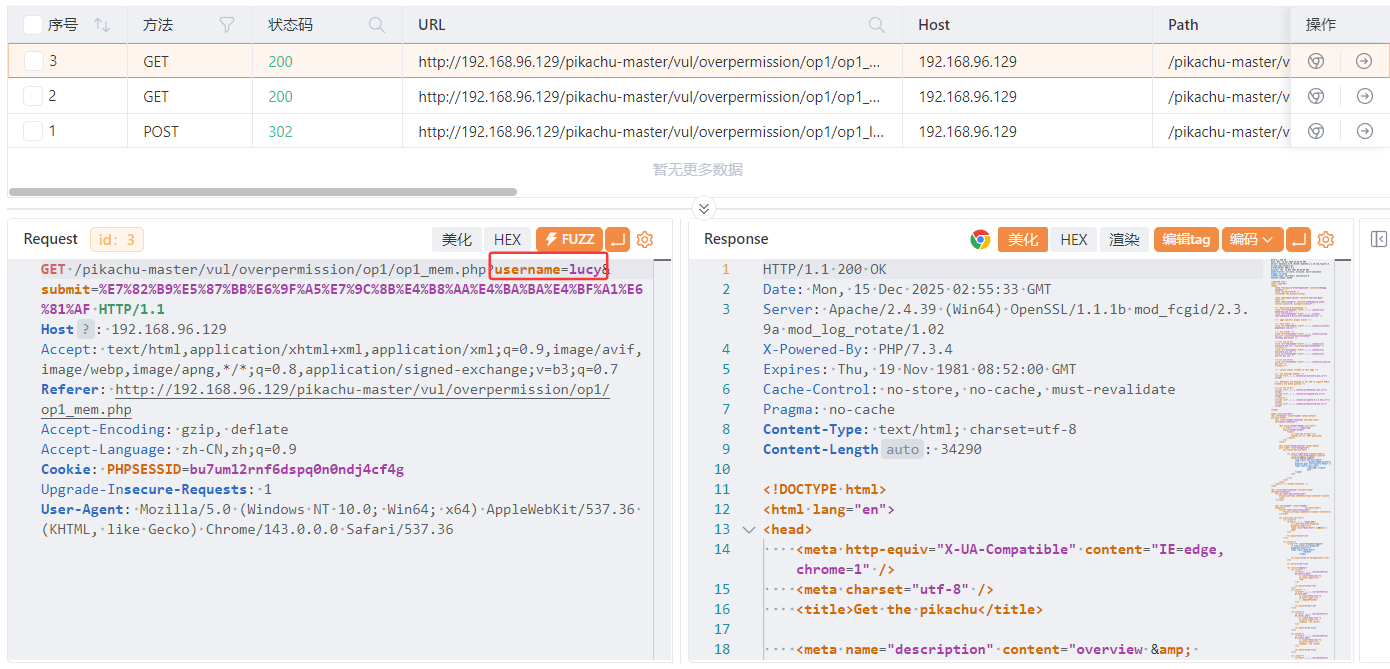The height and width of the screenshot is (669, 1390).
Task: Click the horizontal scrollbar under the table
Action: pyautogui.click(x=263, y=191)
